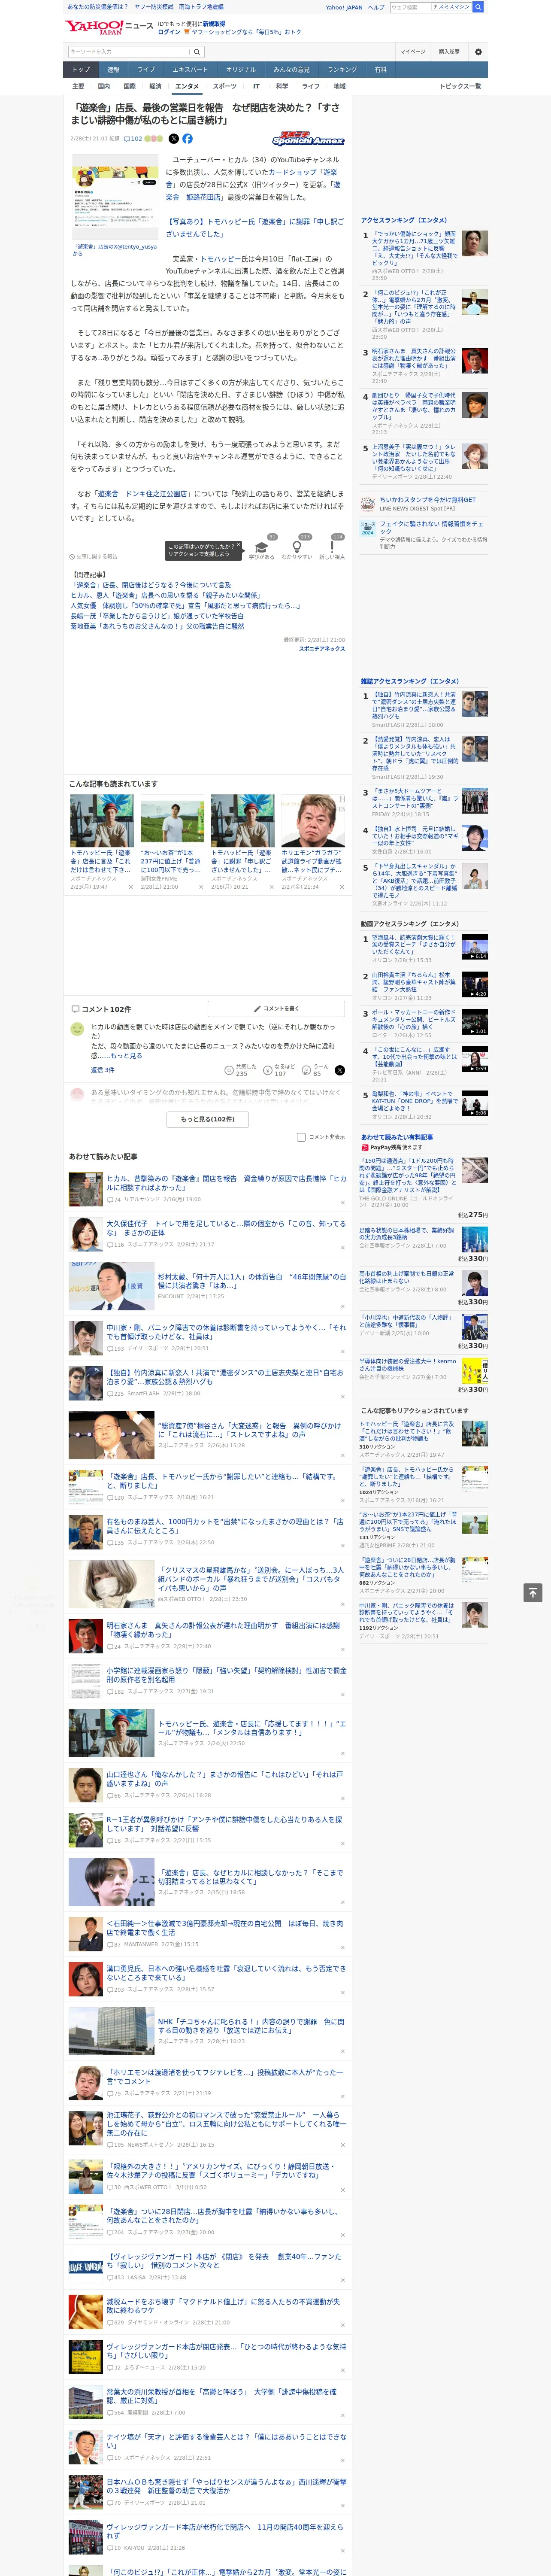Open the みんなの意見 tab
The height and width of the screenshot is (2576, 551).
292,70
